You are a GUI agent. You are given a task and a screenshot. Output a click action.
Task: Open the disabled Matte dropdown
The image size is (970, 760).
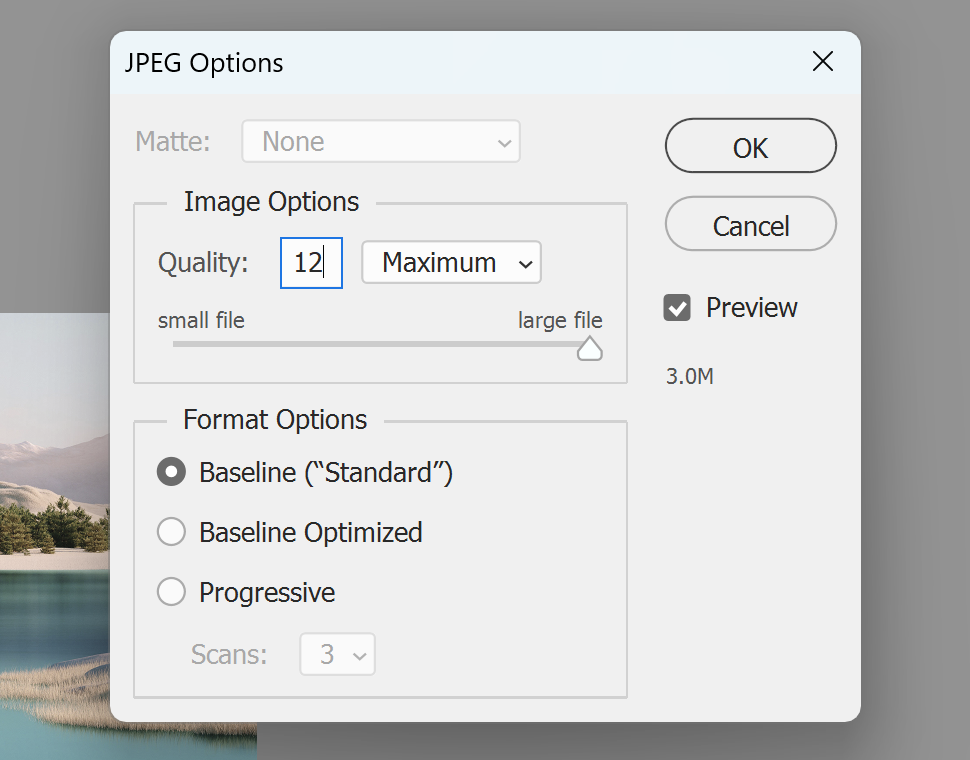[x=381, y=142]
